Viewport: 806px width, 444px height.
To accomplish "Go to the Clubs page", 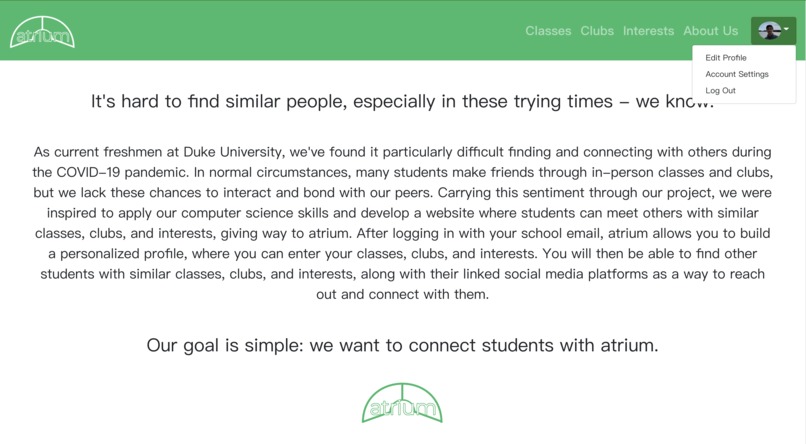I will [597, 31].
